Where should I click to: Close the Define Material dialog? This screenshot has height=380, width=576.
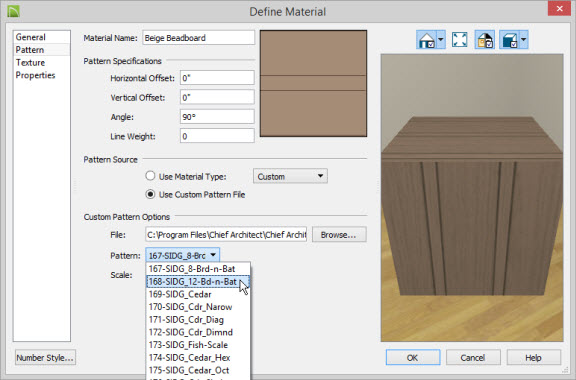point(559,8)
